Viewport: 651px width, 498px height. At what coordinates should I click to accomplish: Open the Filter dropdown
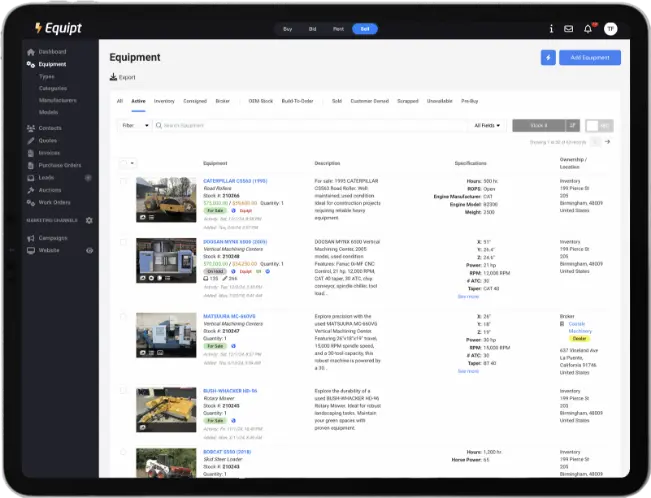[135, 125]
